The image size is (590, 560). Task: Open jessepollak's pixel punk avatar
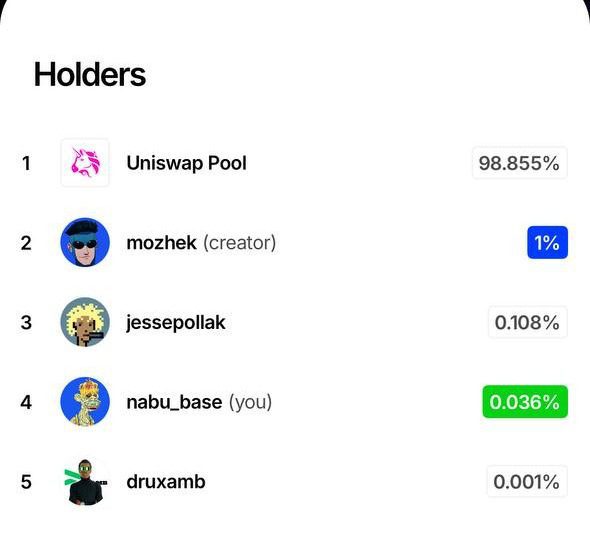[x=85, y=322]
